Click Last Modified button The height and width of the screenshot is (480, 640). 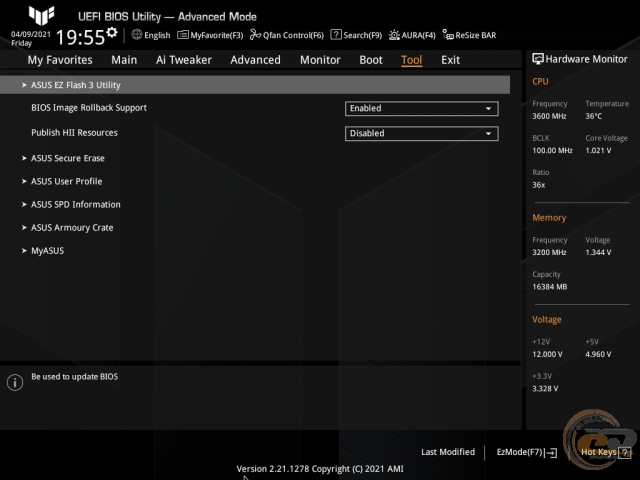tap(448, 452)
